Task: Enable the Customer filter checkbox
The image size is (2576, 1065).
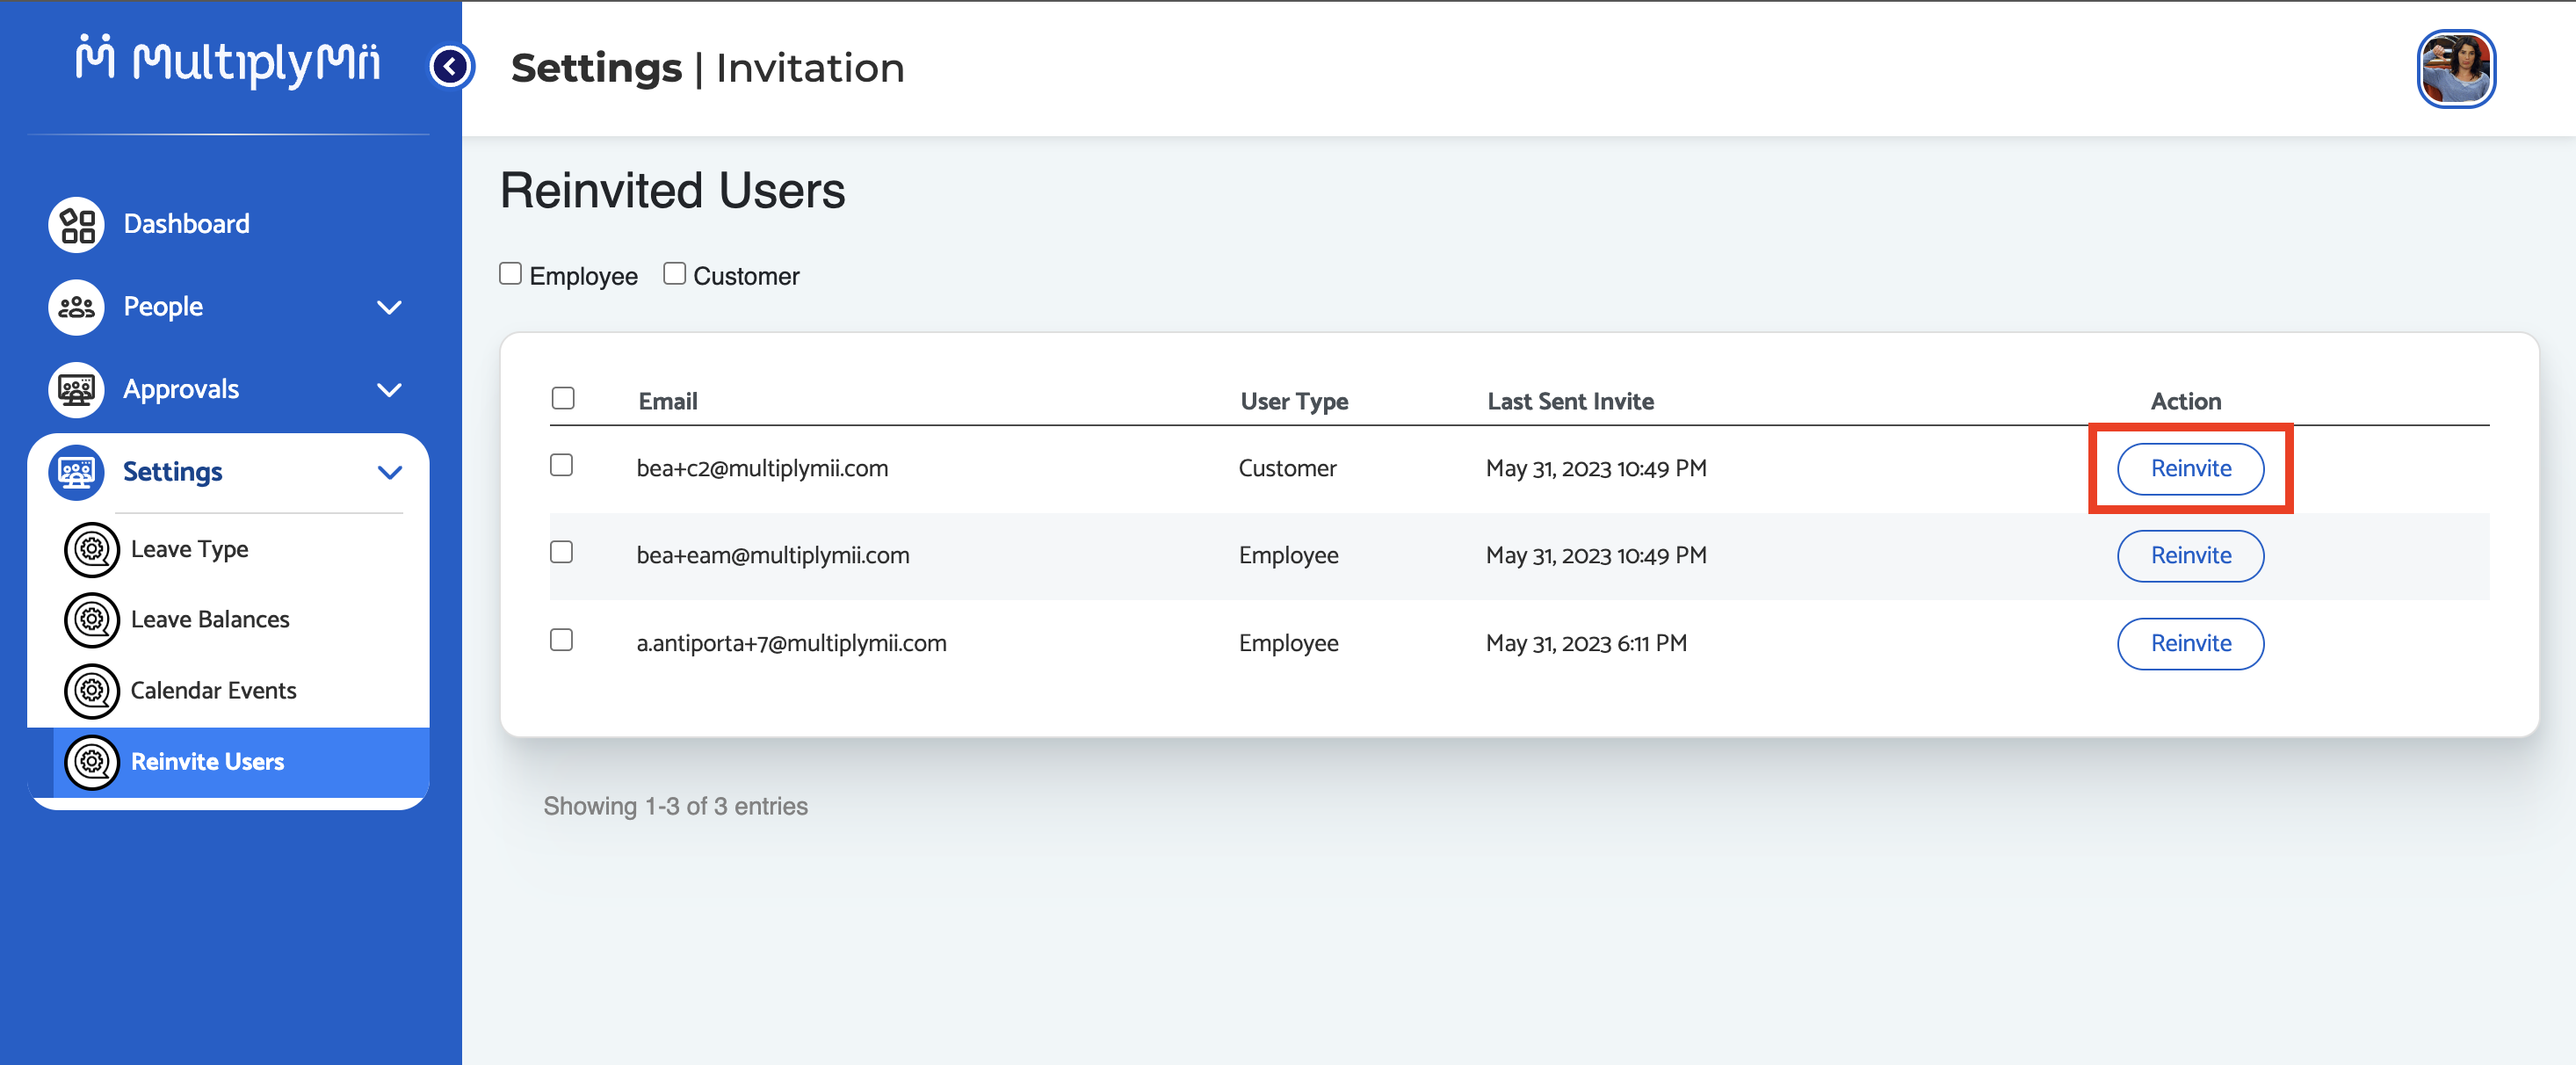Action: coord(675,274)
